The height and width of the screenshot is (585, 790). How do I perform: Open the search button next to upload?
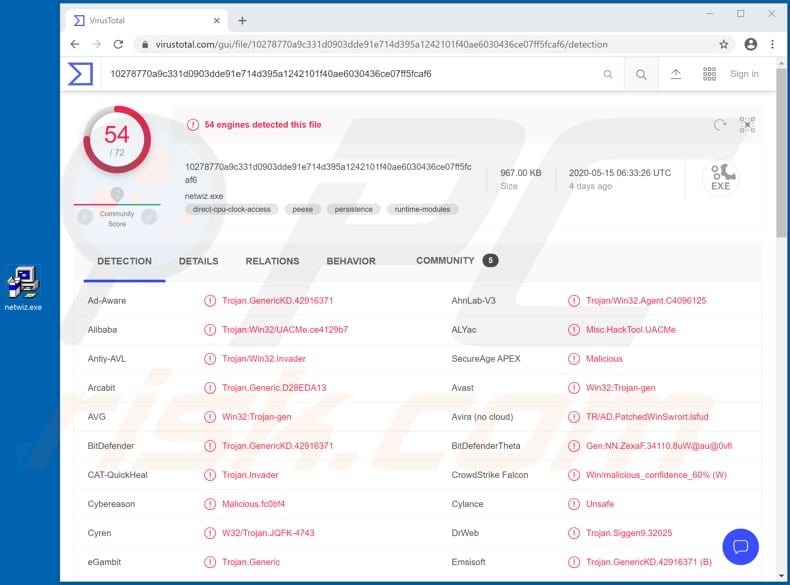641,75
